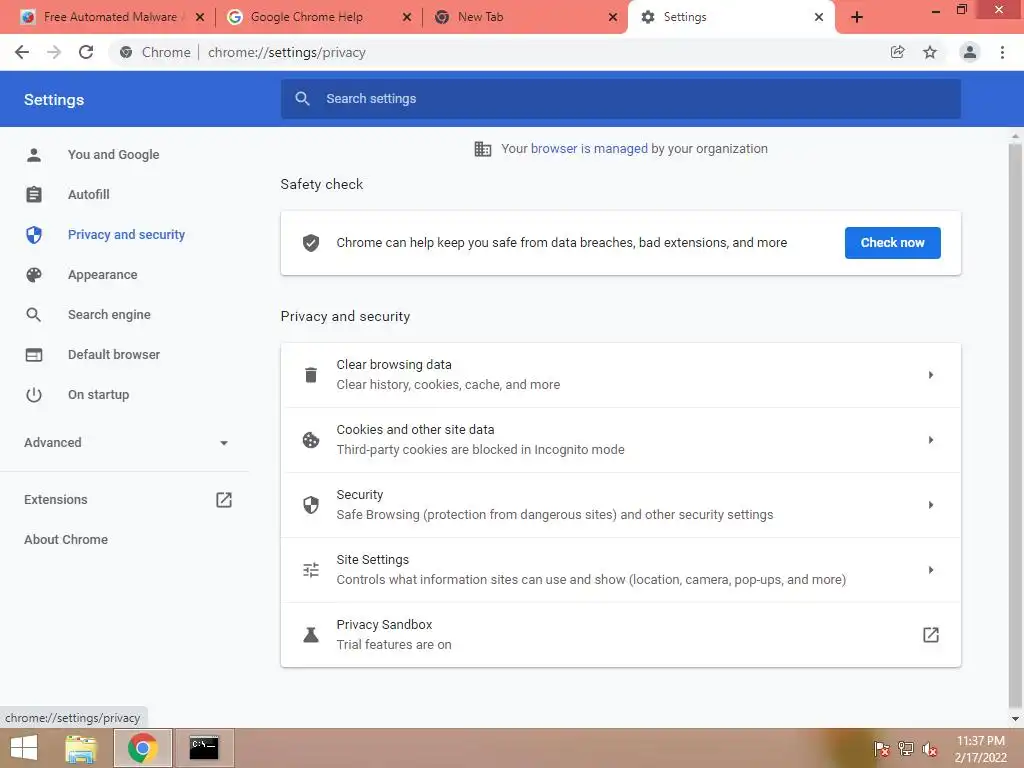Click the managed organization building icon
This screenshot has width=1024, height=768.
483,149
